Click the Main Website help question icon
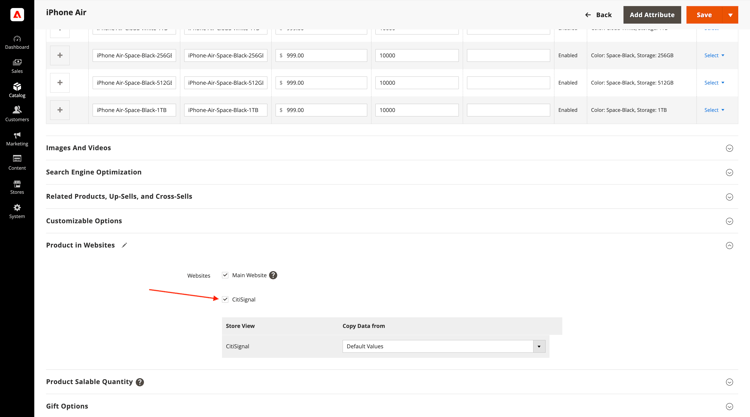750x417 pixels. [273, 275]
